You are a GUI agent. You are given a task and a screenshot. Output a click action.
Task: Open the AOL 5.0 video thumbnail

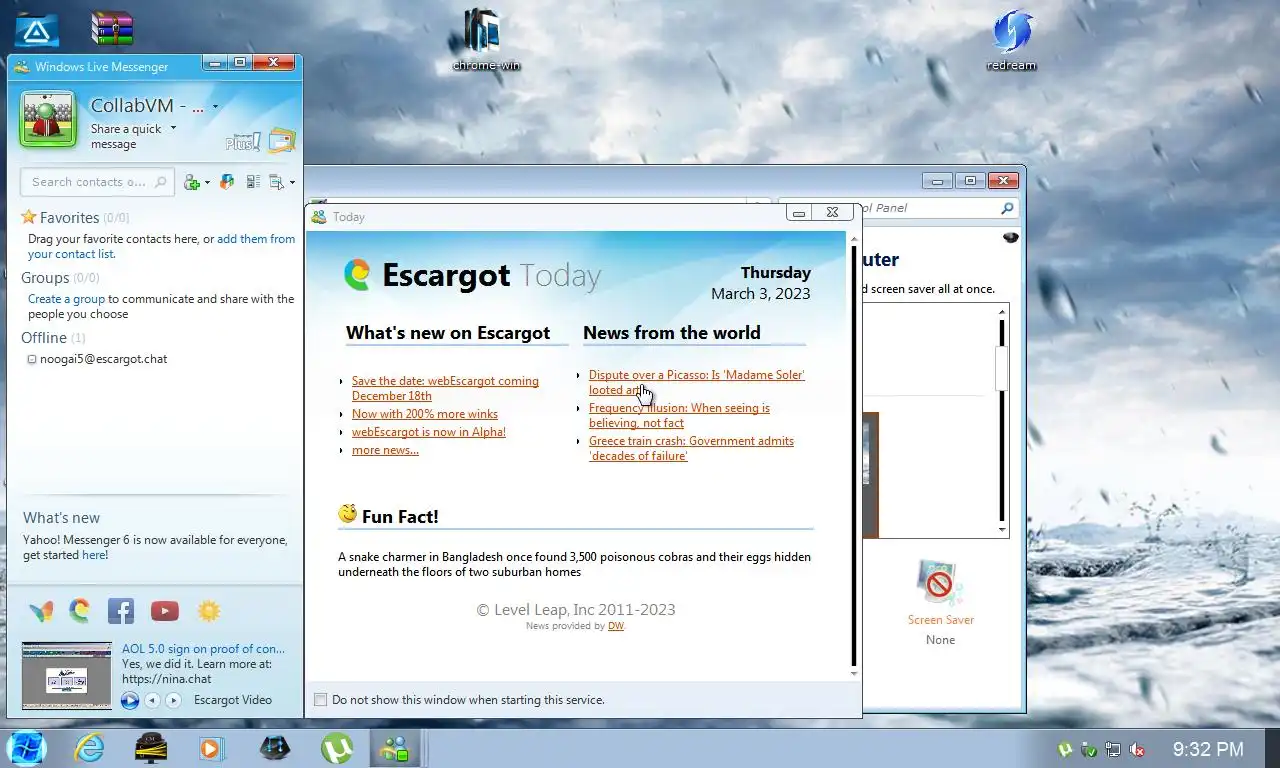(67, 676)
